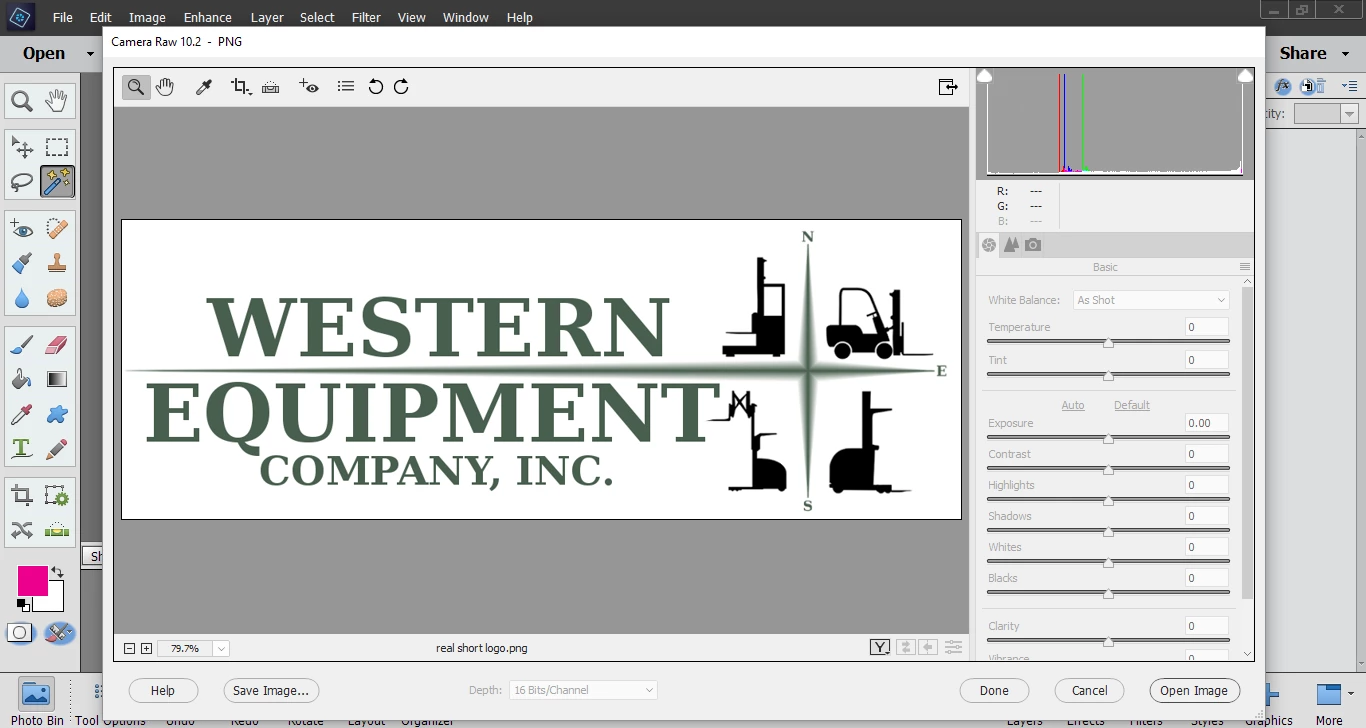
Task: Toggle the highlight clipping warning in histogram
Action: pyautogui.click(x=1245, y=76)
